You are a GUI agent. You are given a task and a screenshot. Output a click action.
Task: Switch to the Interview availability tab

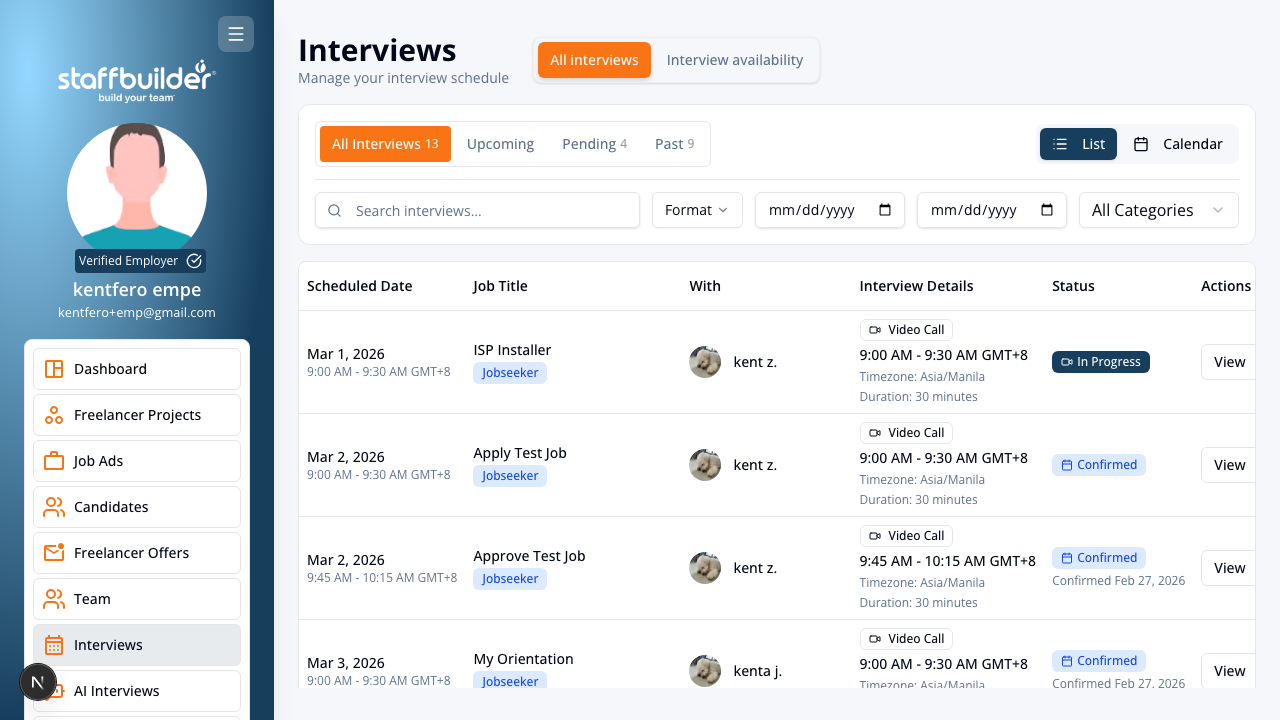tap(735, 60)
